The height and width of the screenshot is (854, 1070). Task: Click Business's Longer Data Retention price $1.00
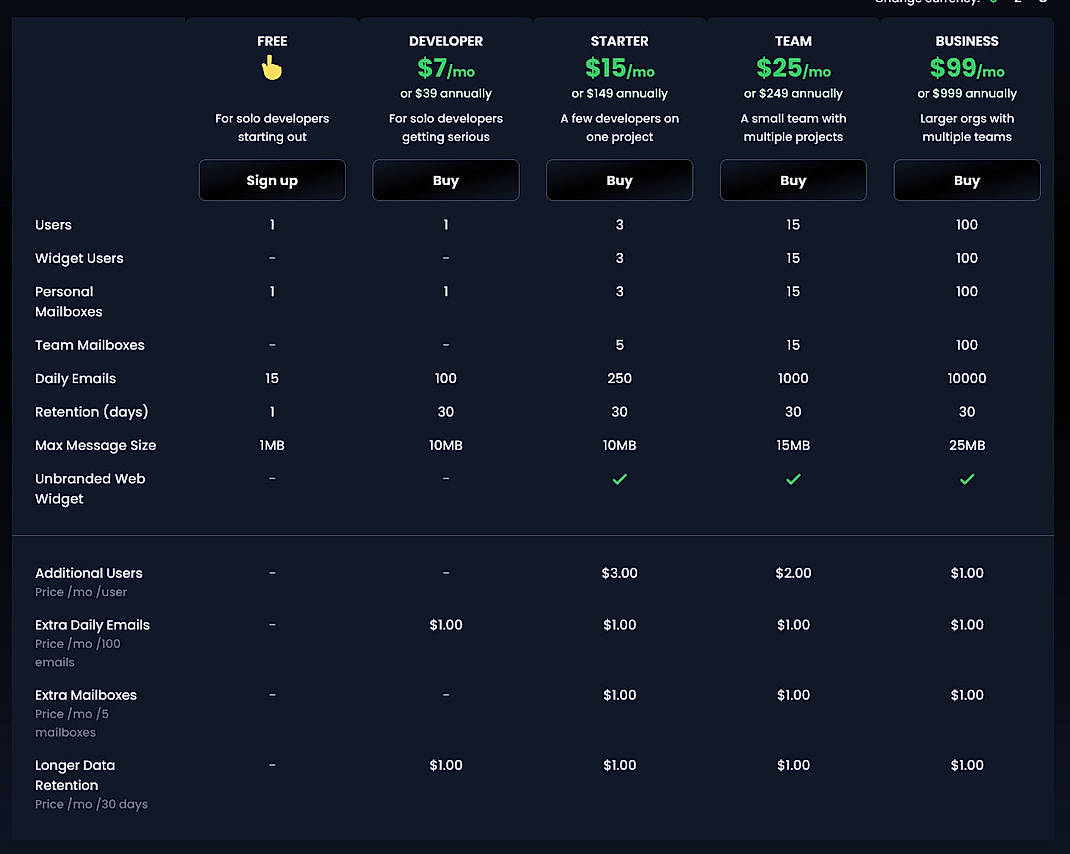967,765
